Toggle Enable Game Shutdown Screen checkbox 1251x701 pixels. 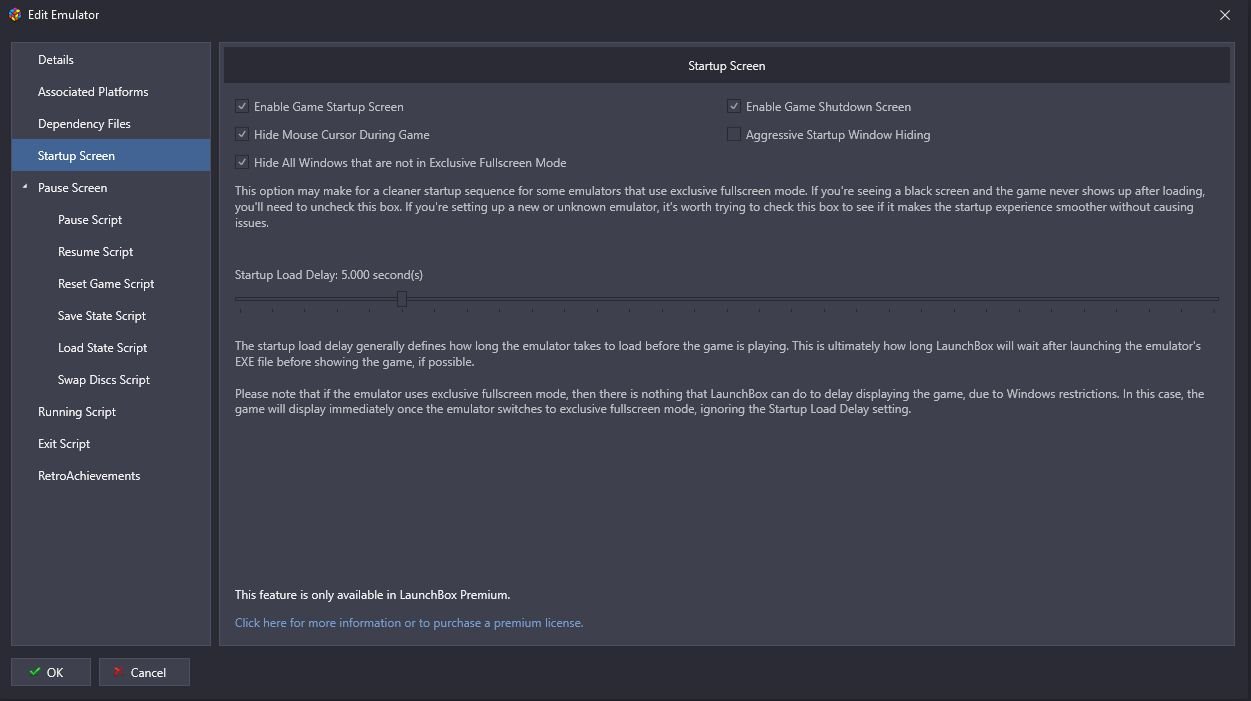[734, 106]
